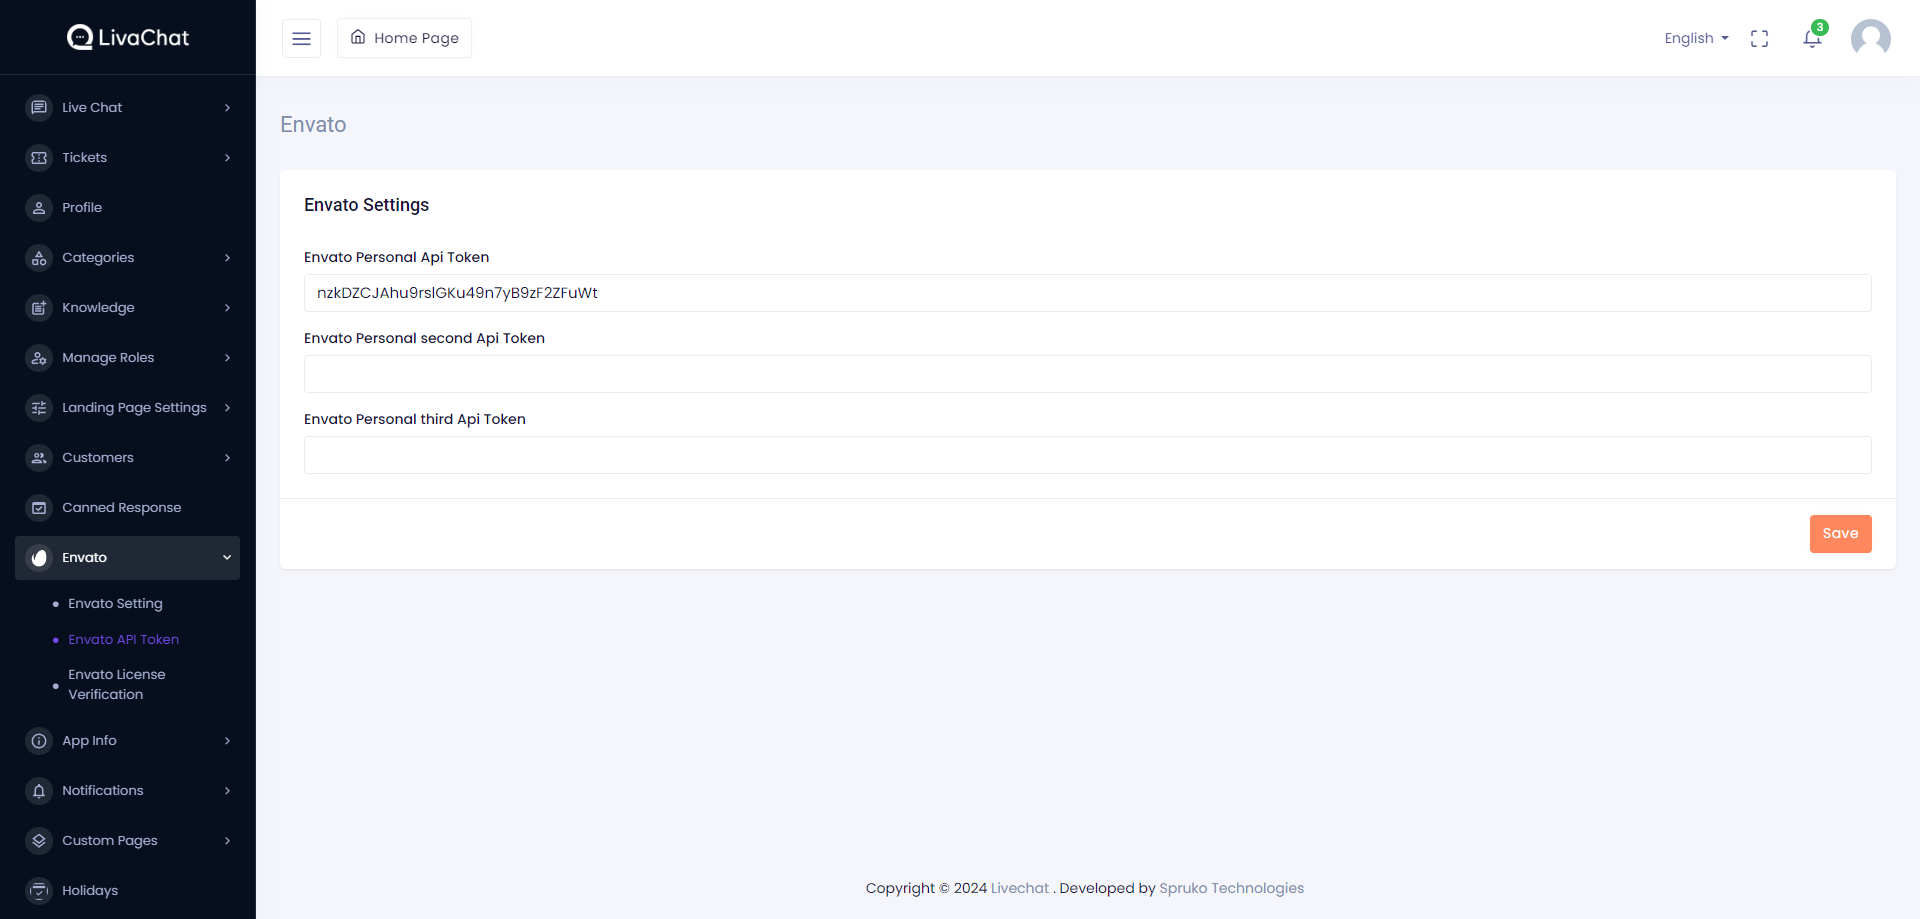Click the Envato Settings heading
1920x919 pixels.
pos(366,205)
